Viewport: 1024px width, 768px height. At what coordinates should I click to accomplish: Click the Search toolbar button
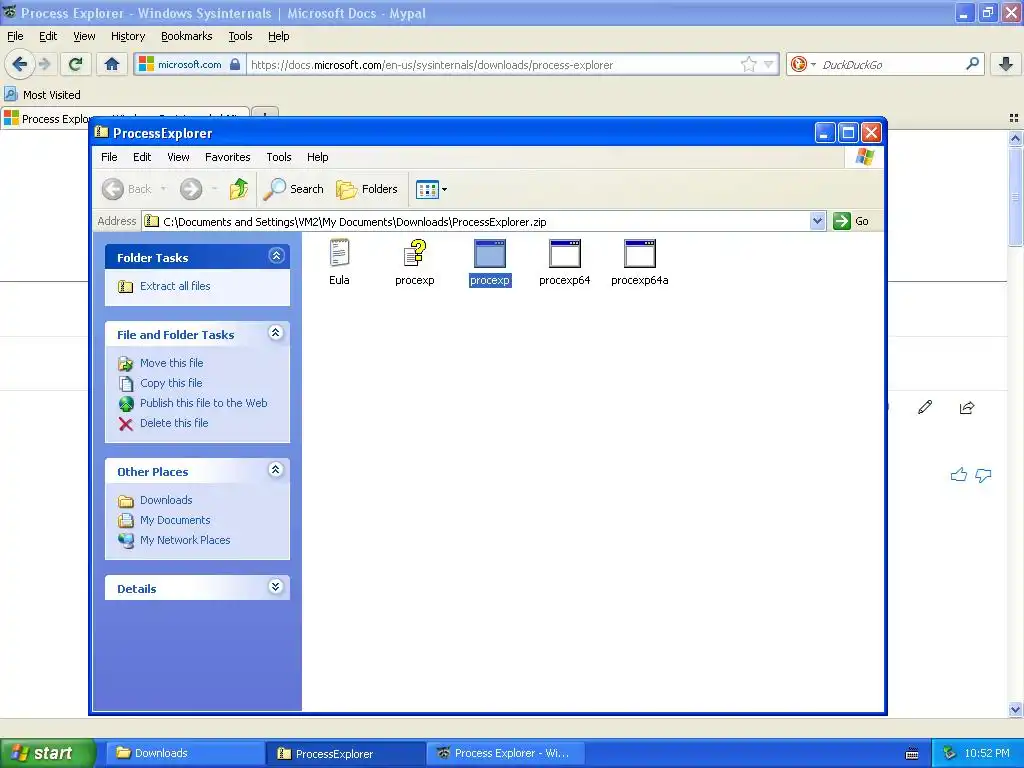(x=293, y=189)
